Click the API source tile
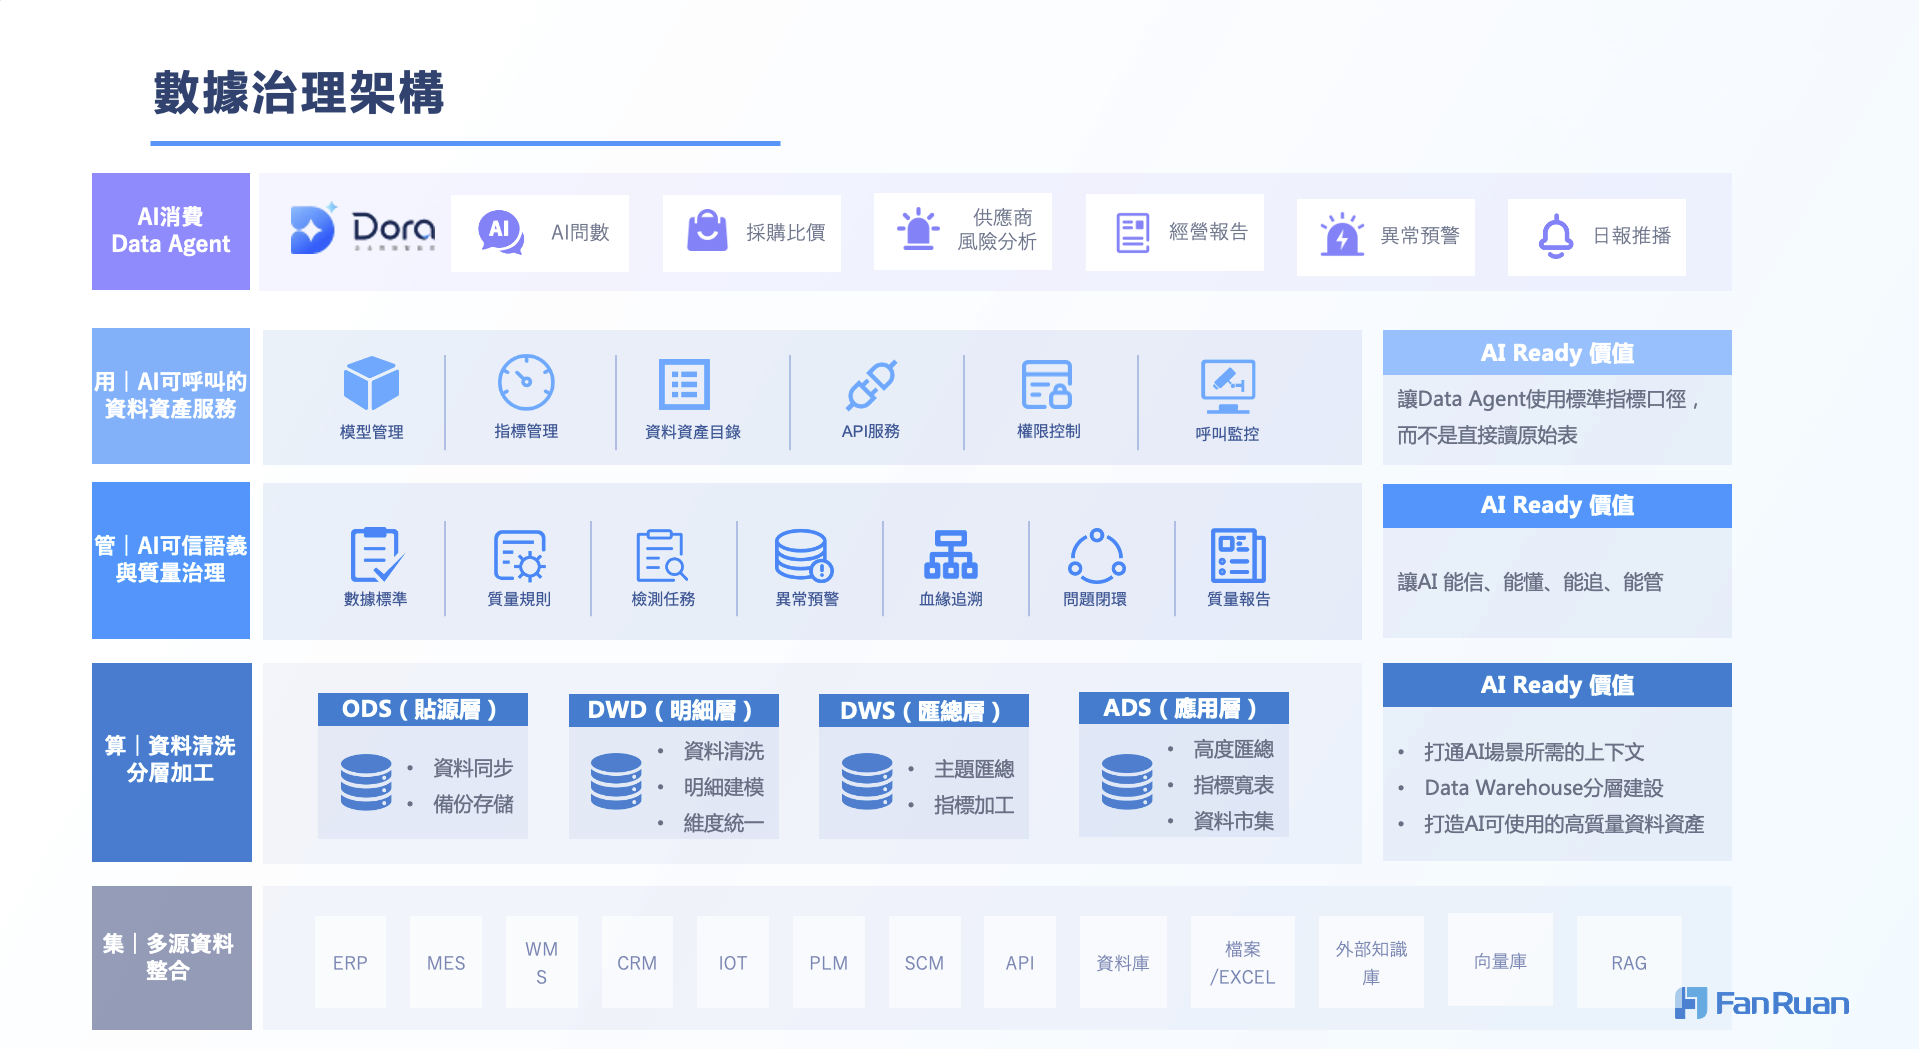The image size is (1919, 1049). (x=1020, y=962)
